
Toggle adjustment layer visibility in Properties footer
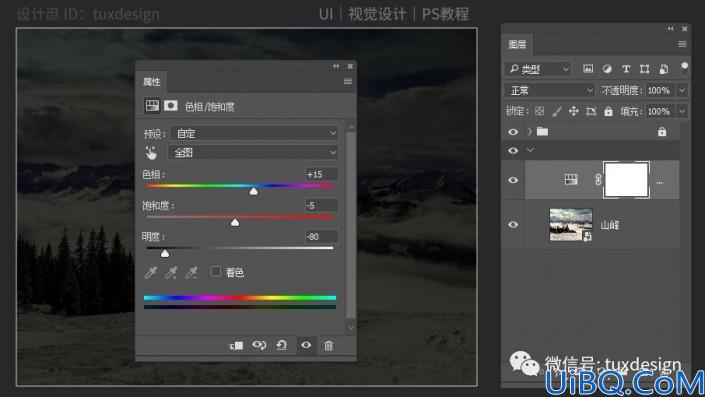pos(306,345)
